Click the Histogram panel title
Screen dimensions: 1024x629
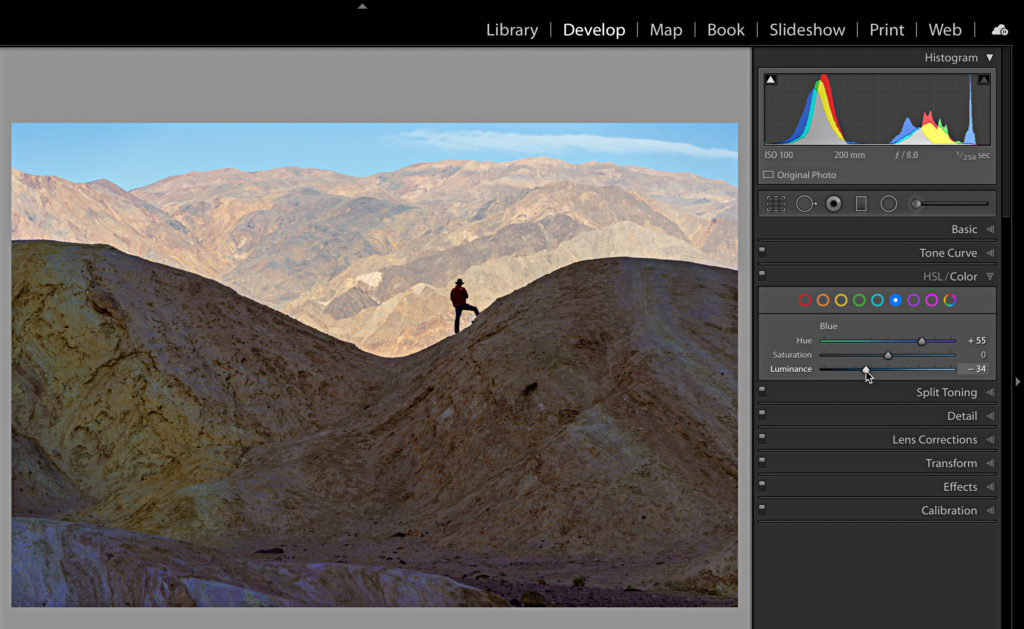click(x=951, y=57)
